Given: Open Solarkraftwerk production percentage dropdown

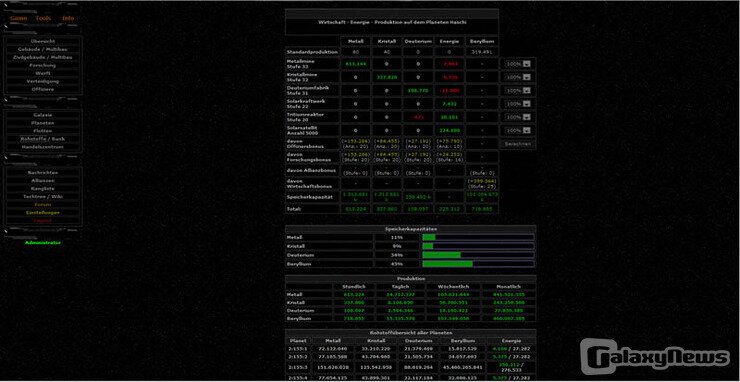Looking at the screenshot, I should [518, 103].
